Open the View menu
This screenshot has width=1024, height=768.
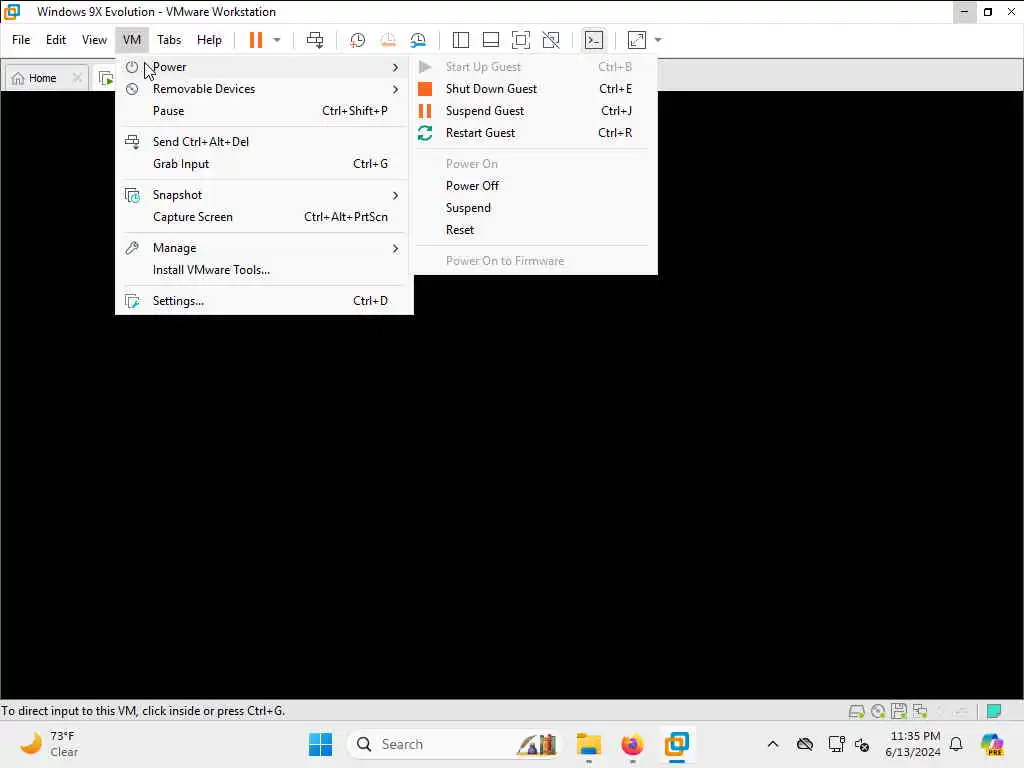[94, 40]
